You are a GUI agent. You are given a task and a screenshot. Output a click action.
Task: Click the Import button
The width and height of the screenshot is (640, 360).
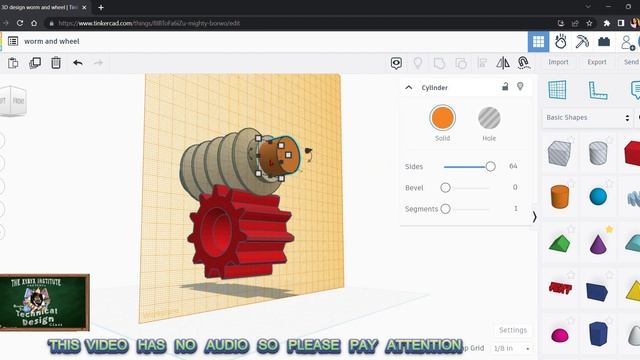pyautogui.click(x=558, y=62)
